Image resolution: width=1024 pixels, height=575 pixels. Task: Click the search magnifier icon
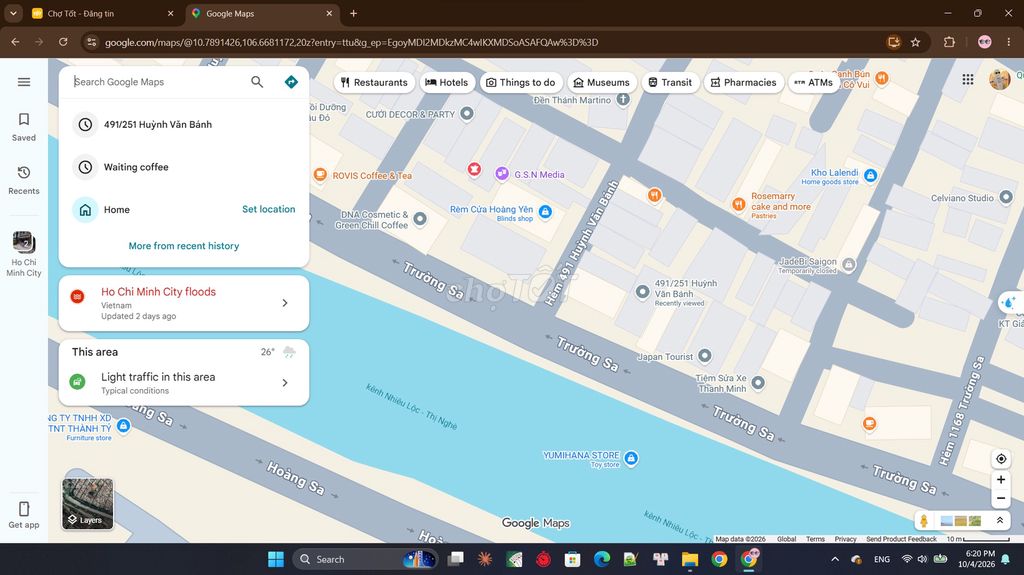(x=257, y=82)
